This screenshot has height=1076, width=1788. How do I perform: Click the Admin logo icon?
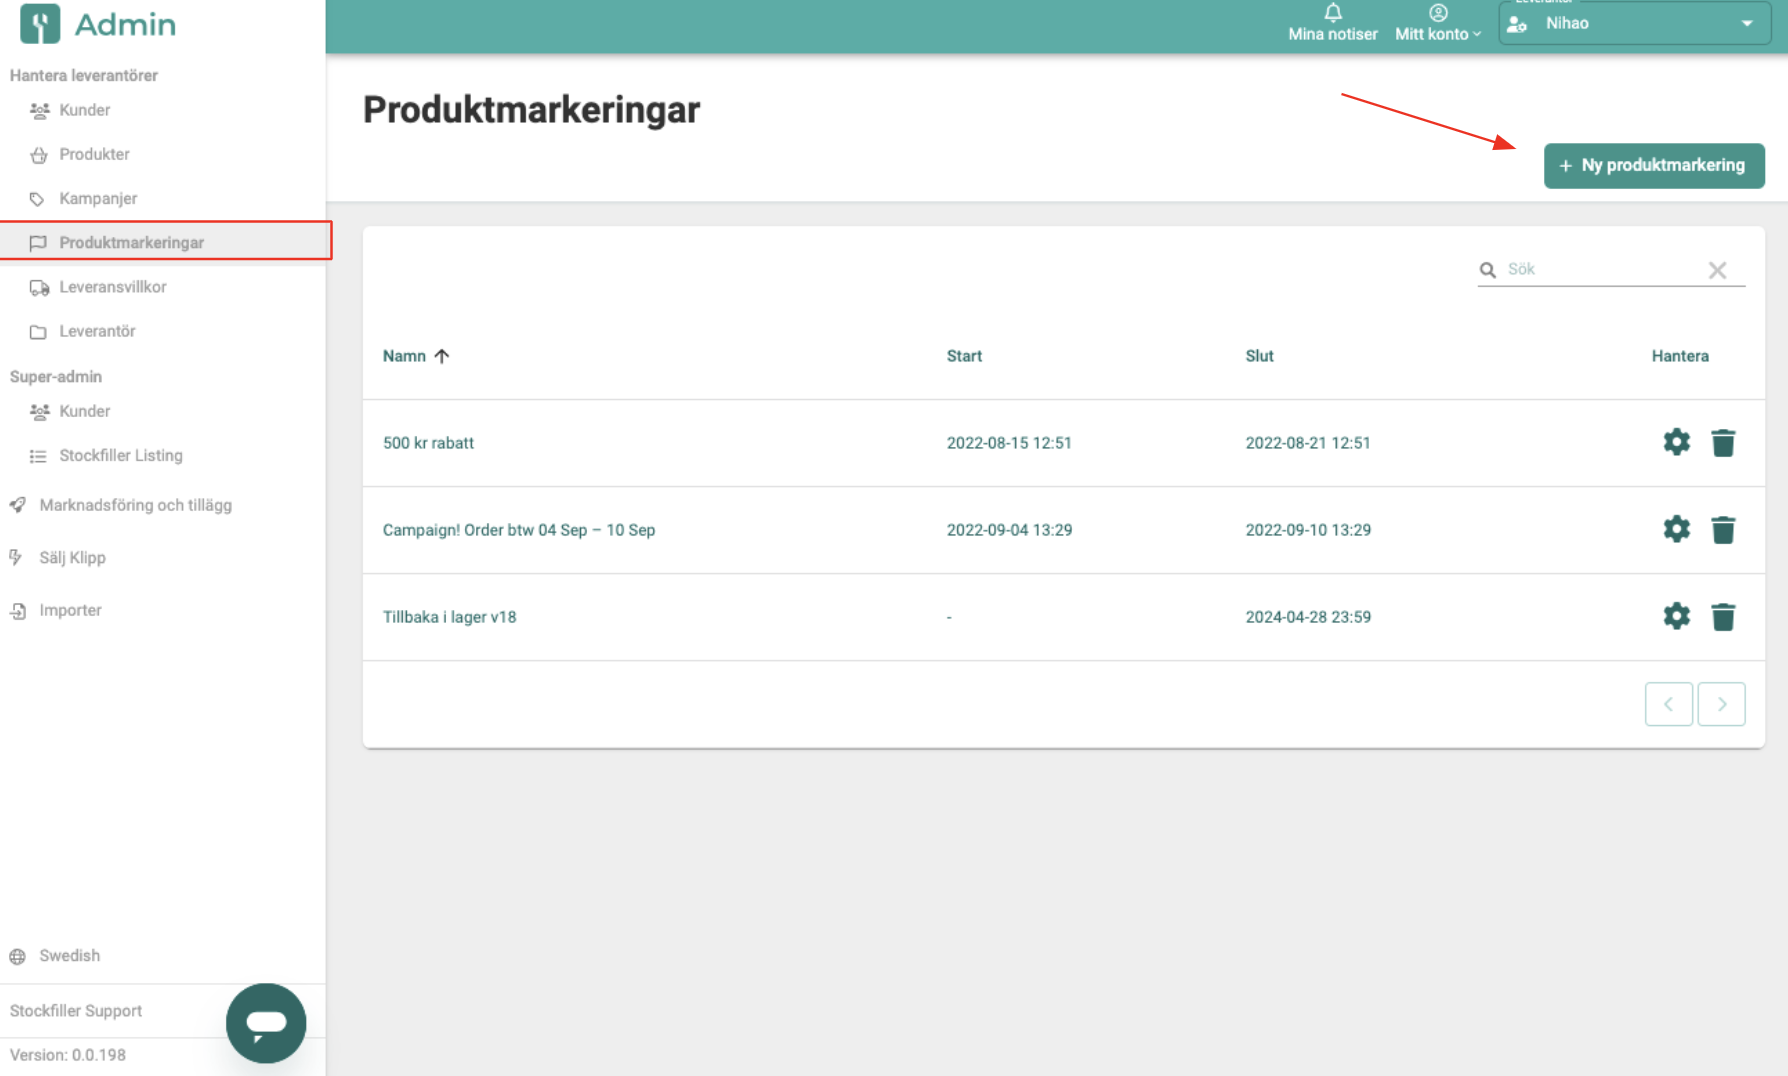[40, 24]
